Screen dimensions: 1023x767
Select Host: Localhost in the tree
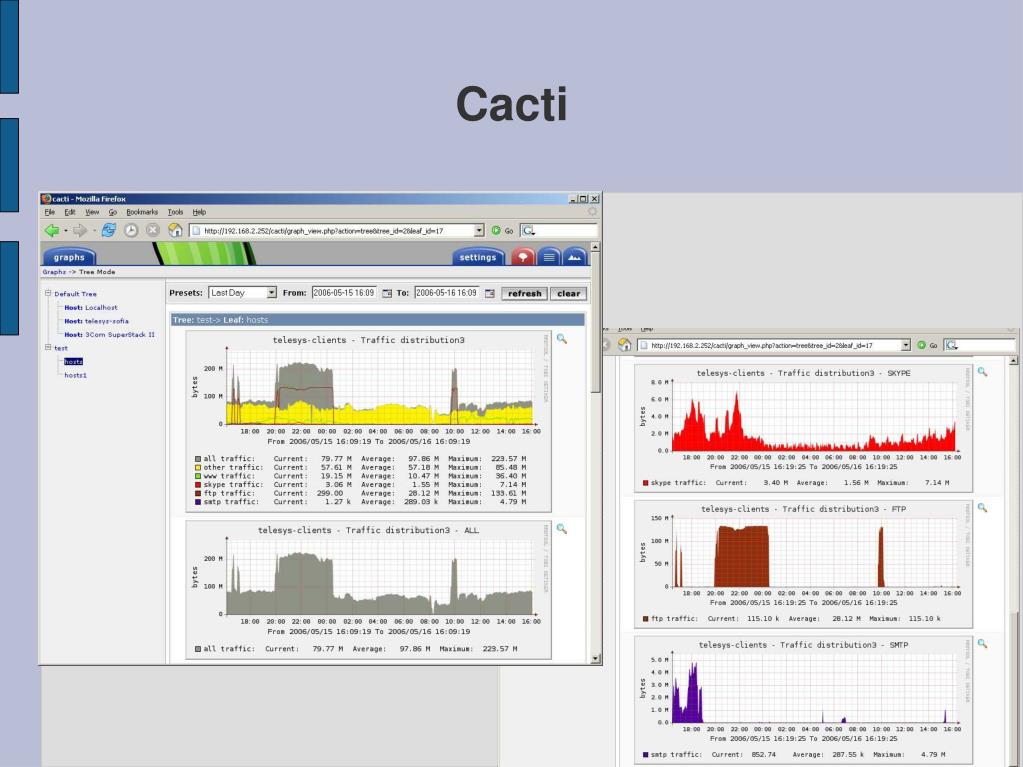tap(91, 307)
